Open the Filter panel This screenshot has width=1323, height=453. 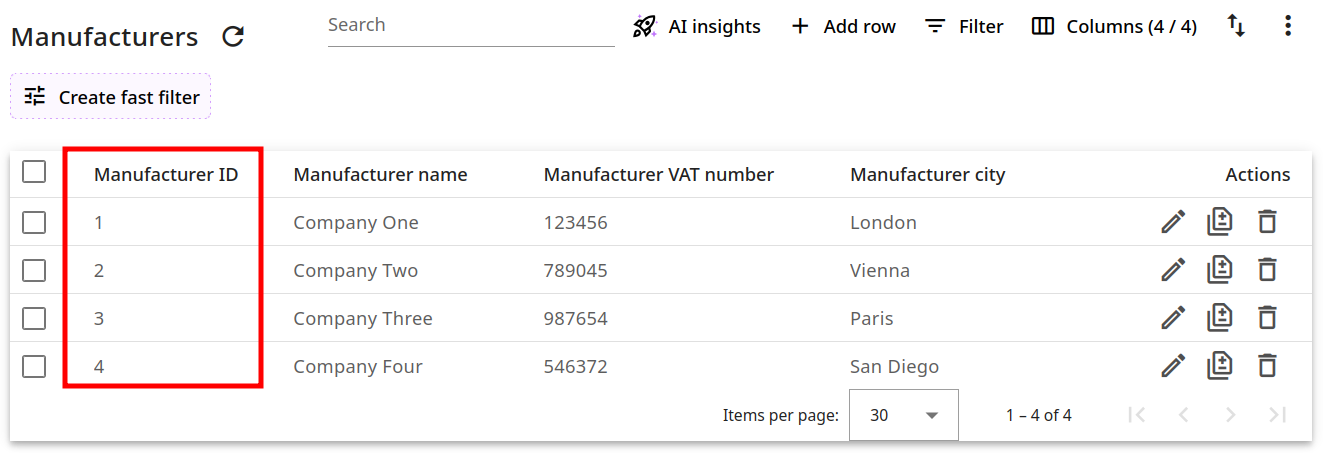click(964, 26)
